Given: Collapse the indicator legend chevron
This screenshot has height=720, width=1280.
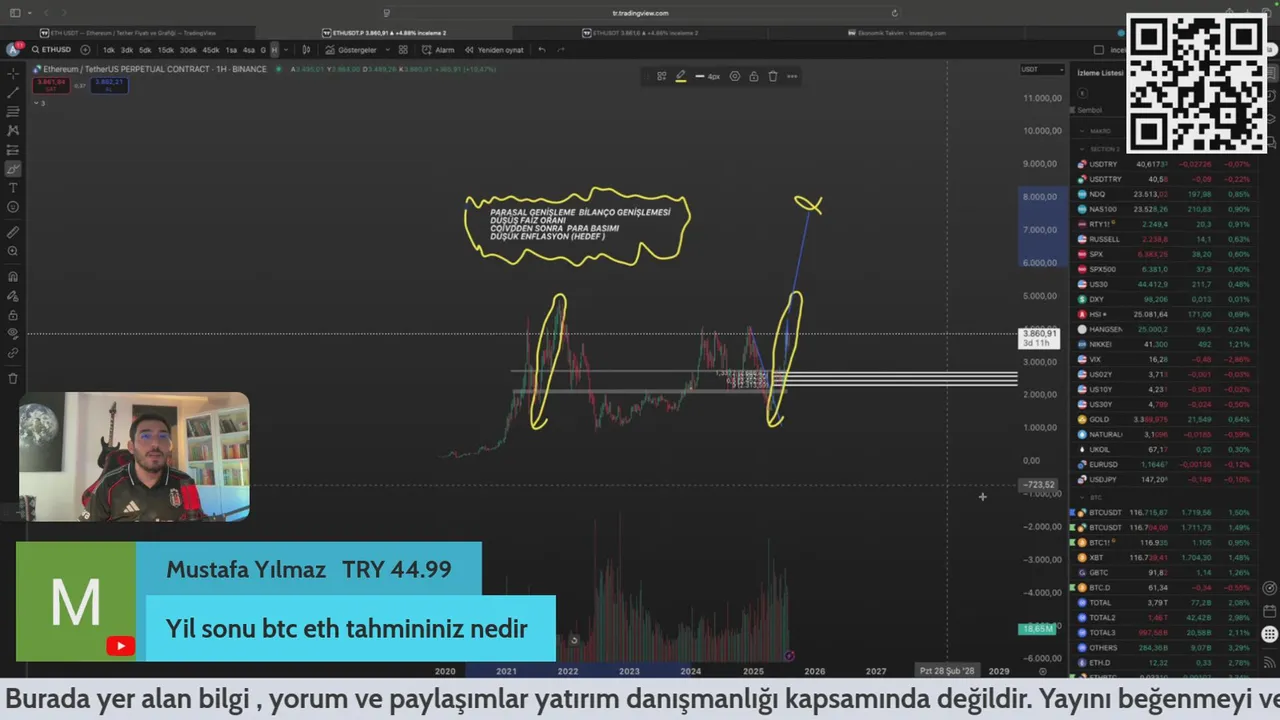Looking at the screenshot, I should 36,102.
